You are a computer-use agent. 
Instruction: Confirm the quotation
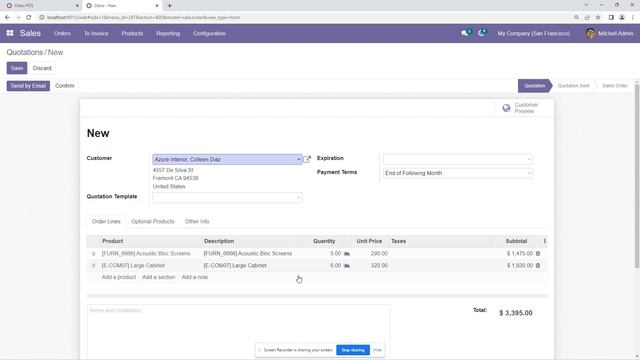tap(65, 86)
